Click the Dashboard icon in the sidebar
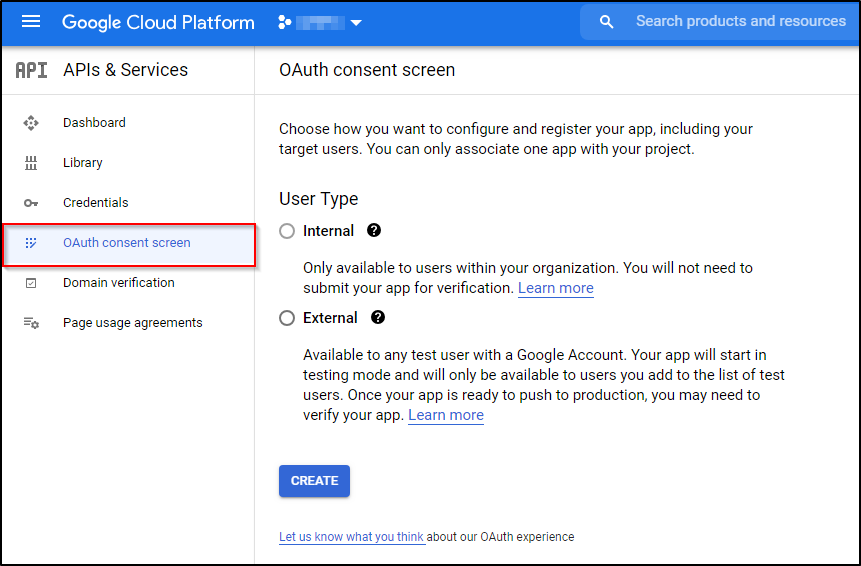861x566 pixels. point(31,123)
